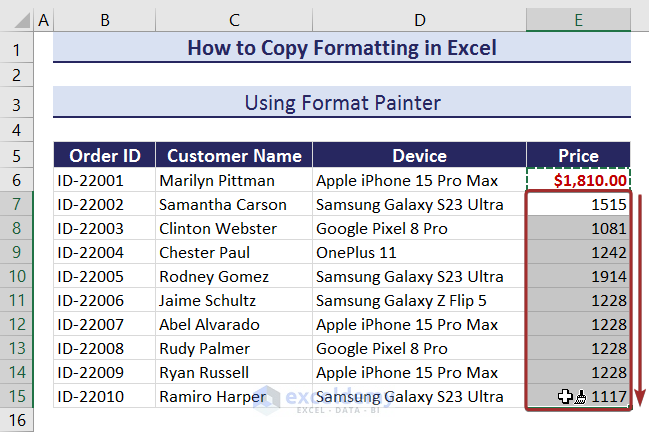
Task: Select column B header
Action: tap(104, 20)
